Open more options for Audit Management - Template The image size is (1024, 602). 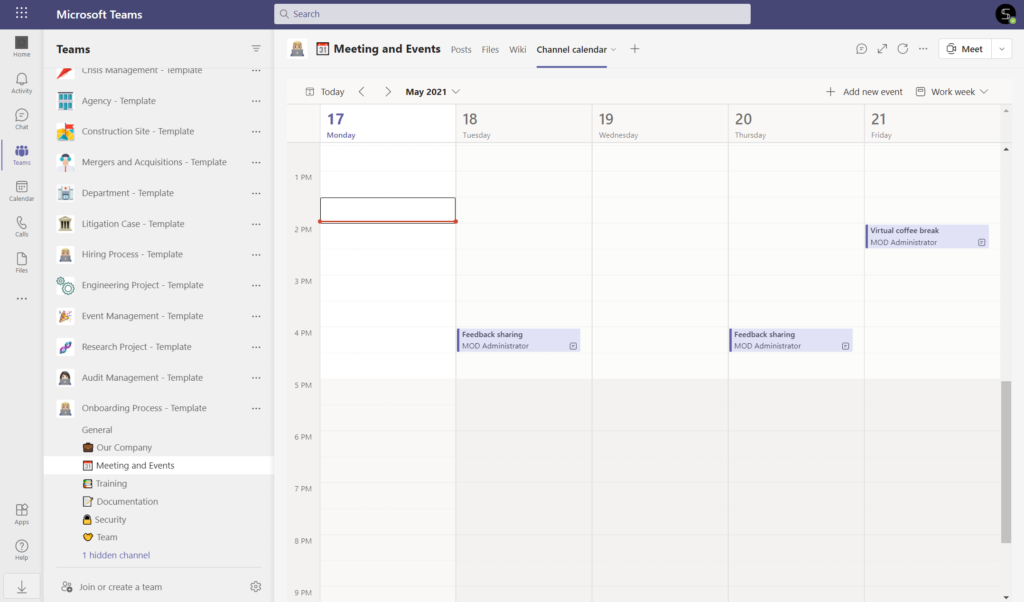(256, 377)
